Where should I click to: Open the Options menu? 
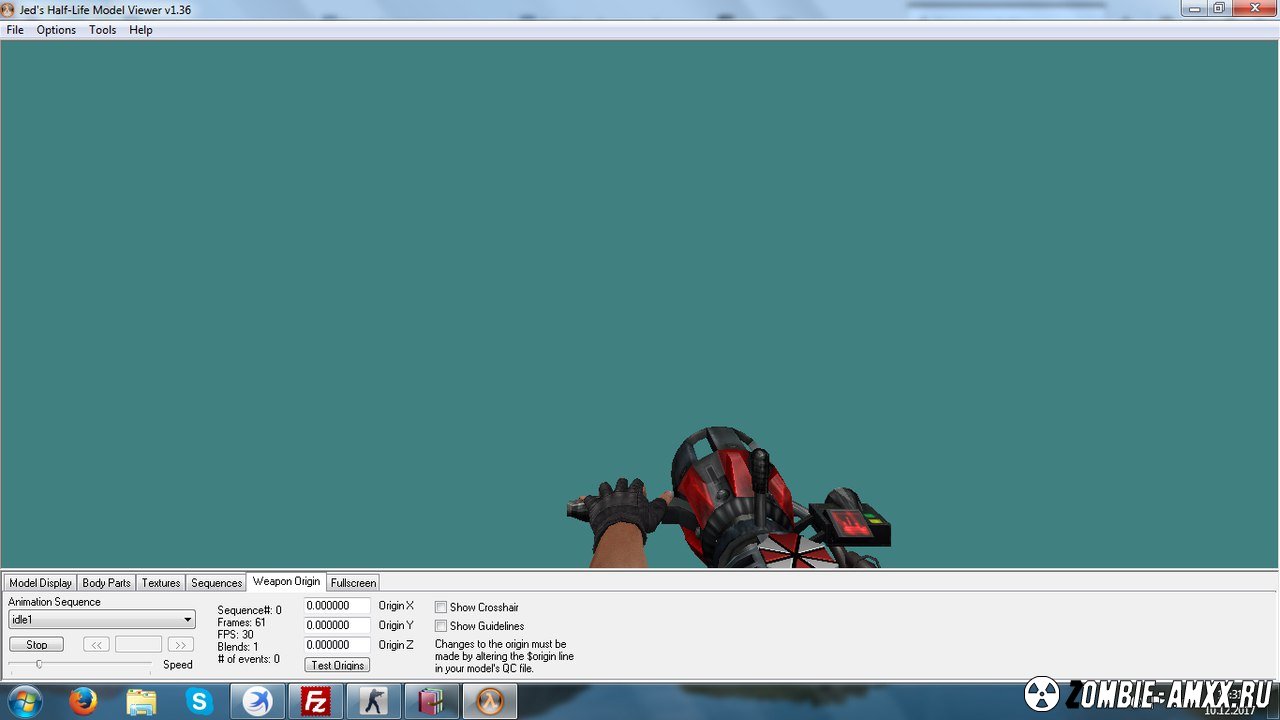(x=56, y=30)
